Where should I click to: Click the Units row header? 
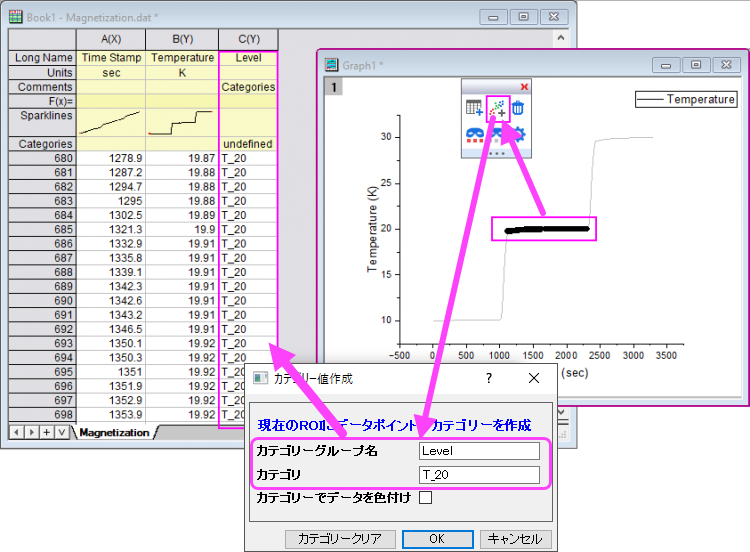point(43,73)
